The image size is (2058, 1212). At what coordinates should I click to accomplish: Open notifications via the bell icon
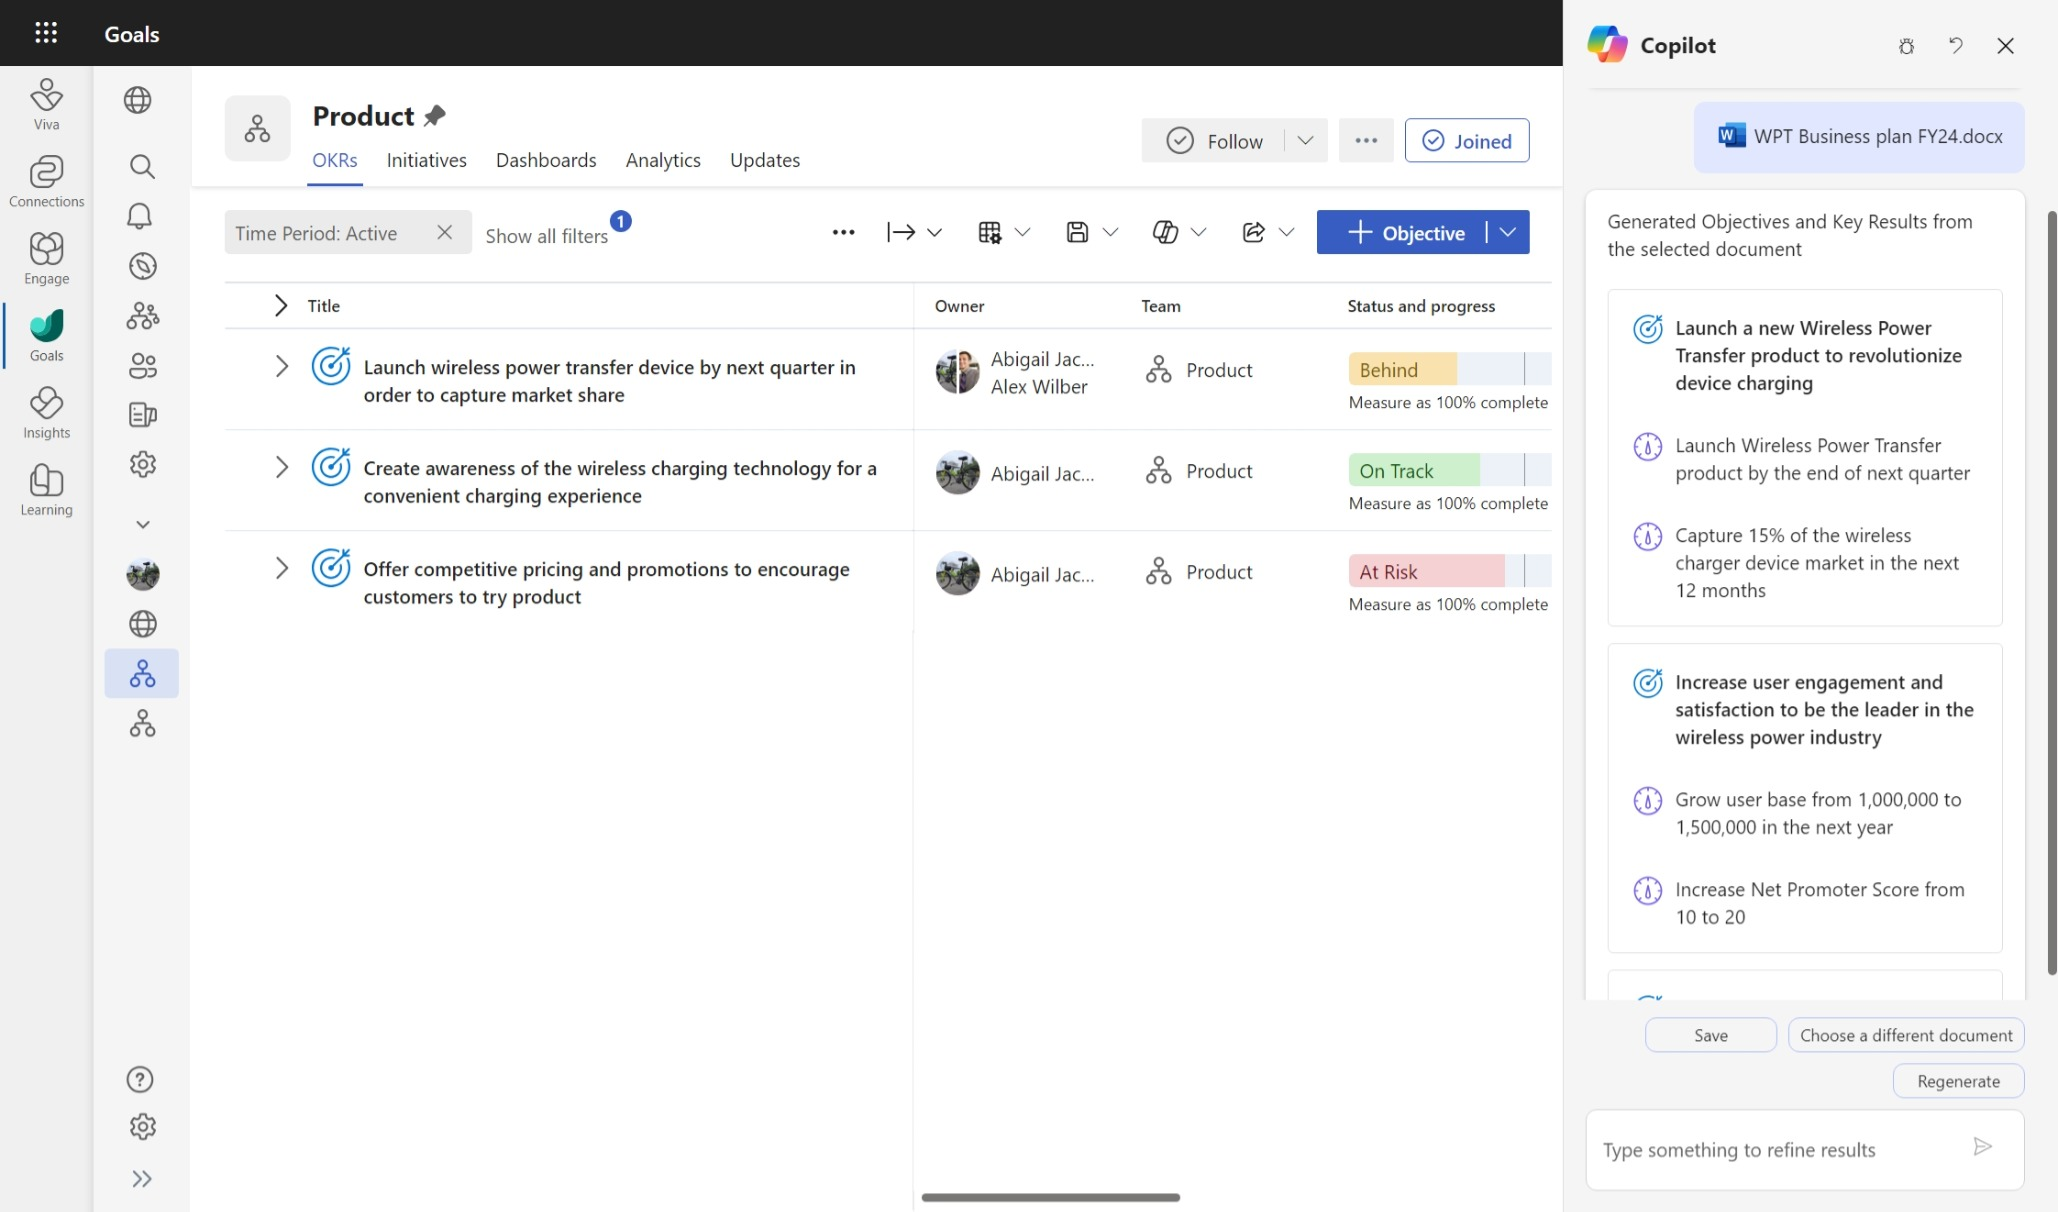141,216
